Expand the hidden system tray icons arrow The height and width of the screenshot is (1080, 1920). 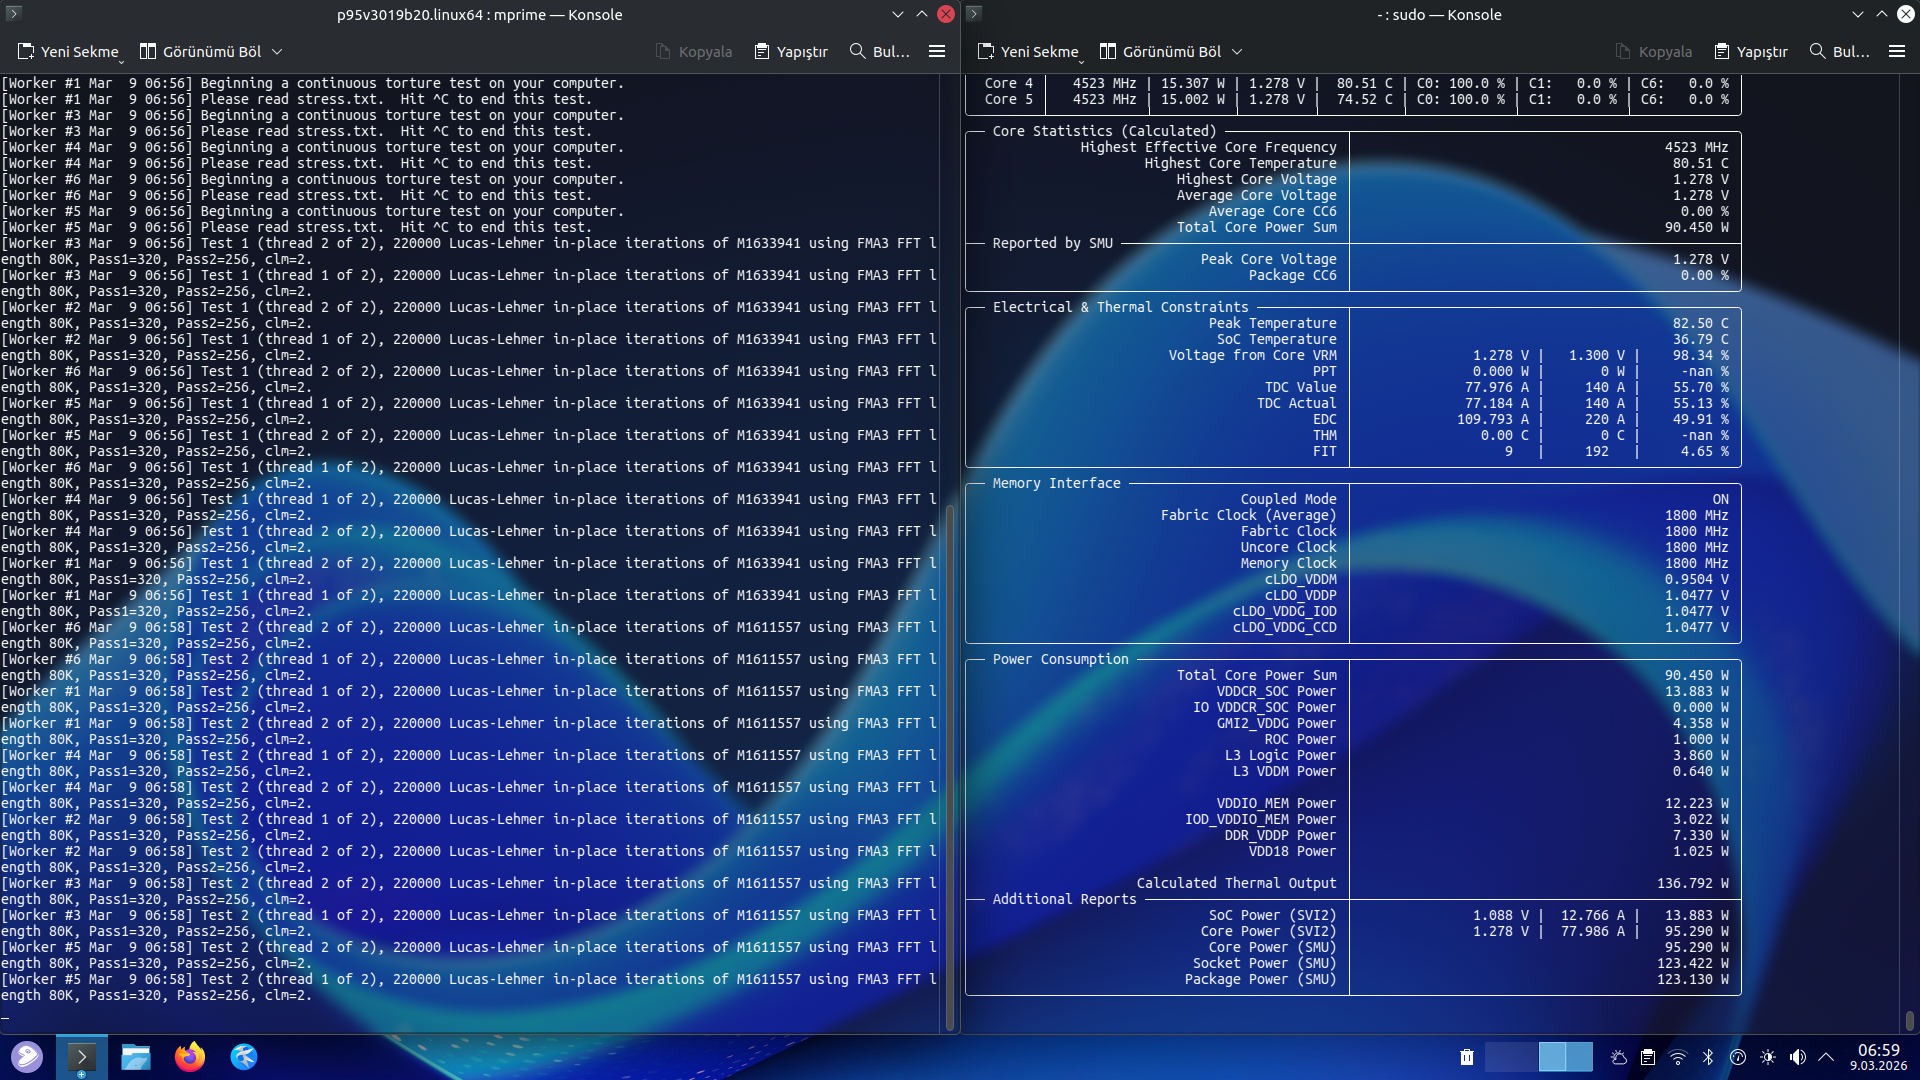(1826, 1057)
